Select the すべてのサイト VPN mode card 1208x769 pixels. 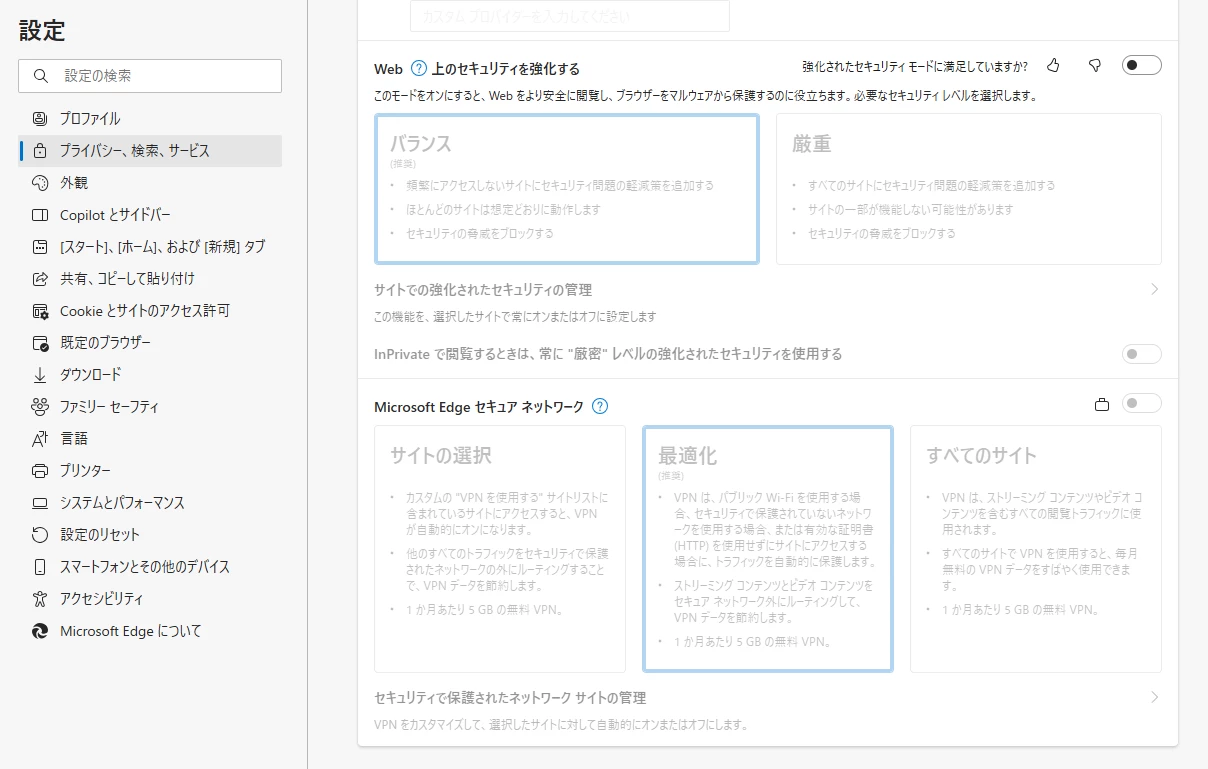click(x=1036, y=549)
